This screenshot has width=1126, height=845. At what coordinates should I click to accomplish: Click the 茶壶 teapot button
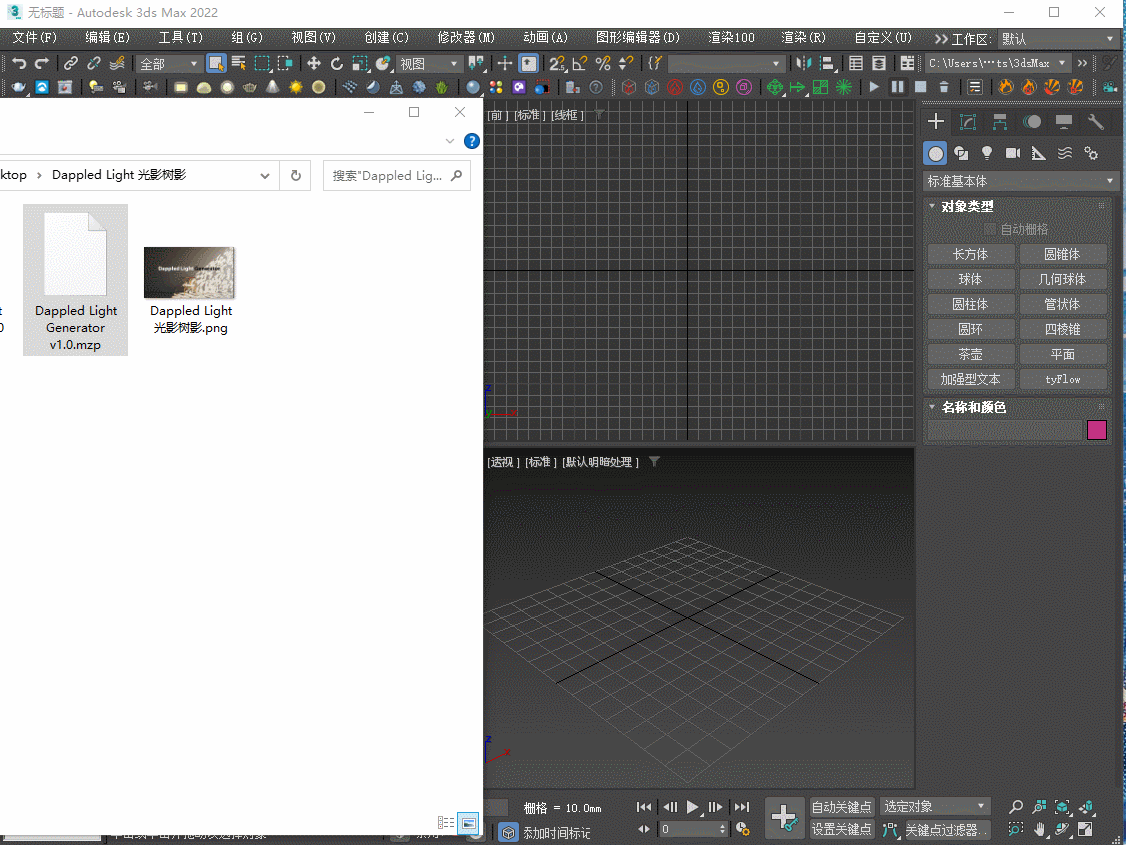[970, 354]
